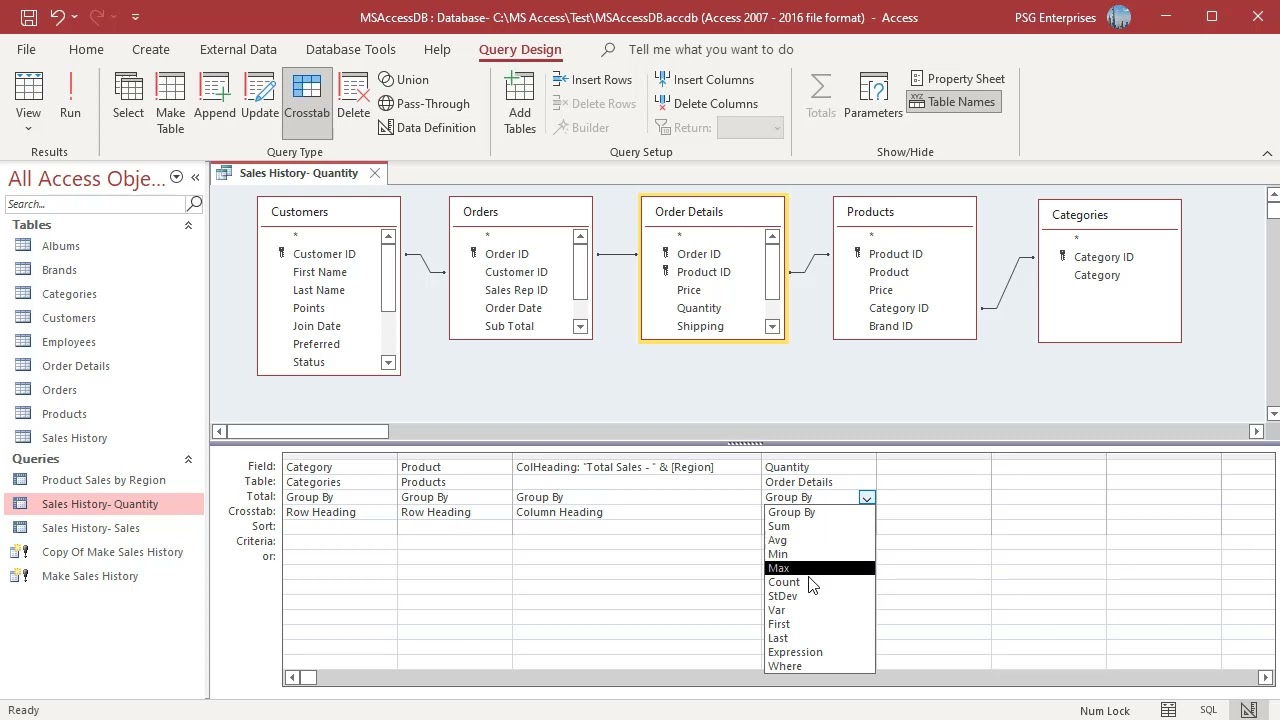1280x720 pixels.
Task: Open the Add Tables pane
Action: tap(519, 102)
